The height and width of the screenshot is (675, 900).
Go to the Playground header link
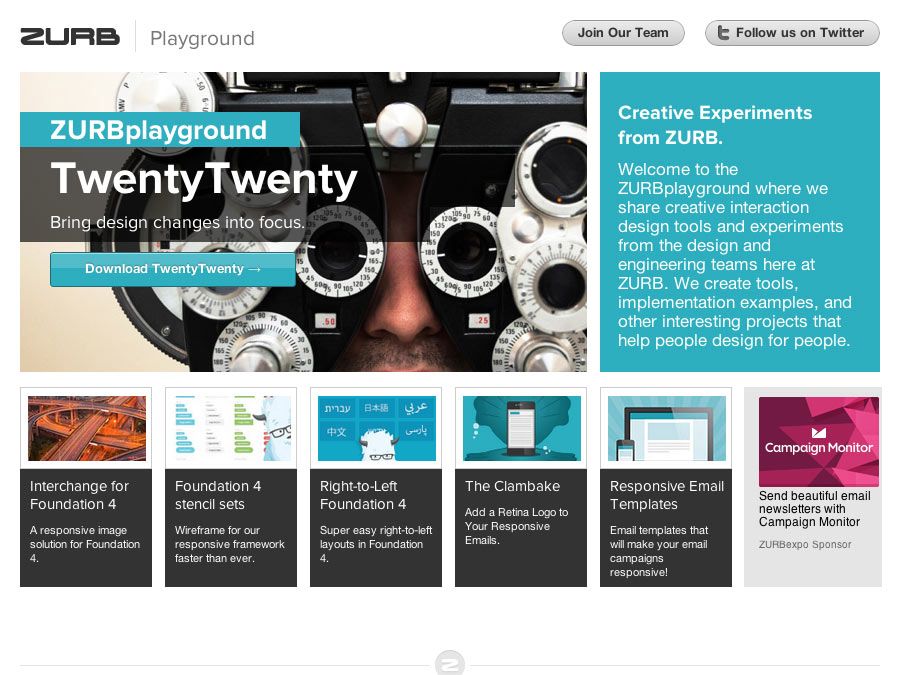click(202, 38)
